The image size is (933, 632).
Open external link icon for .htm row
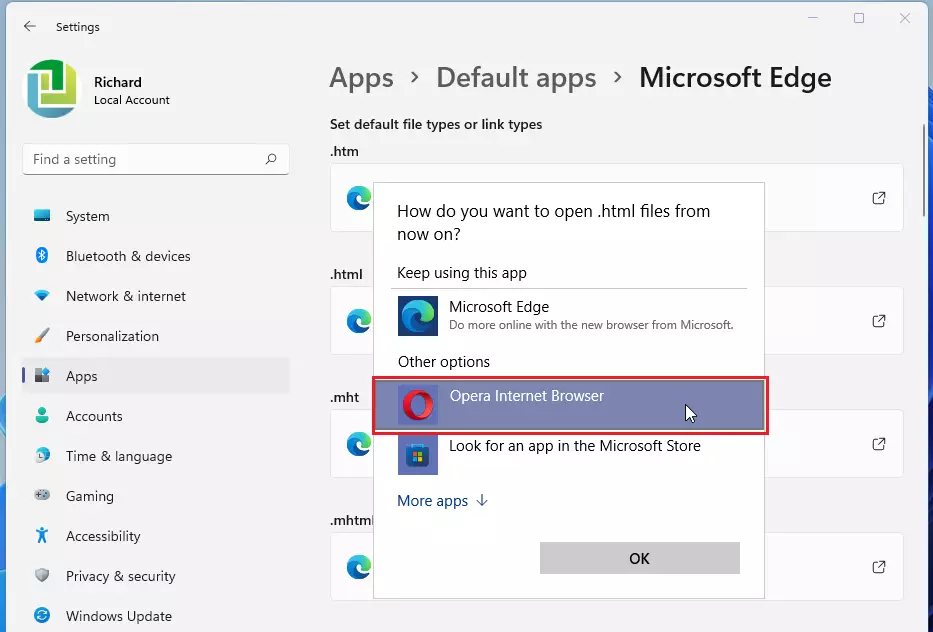pyautogui.click(x=879, y=198)
